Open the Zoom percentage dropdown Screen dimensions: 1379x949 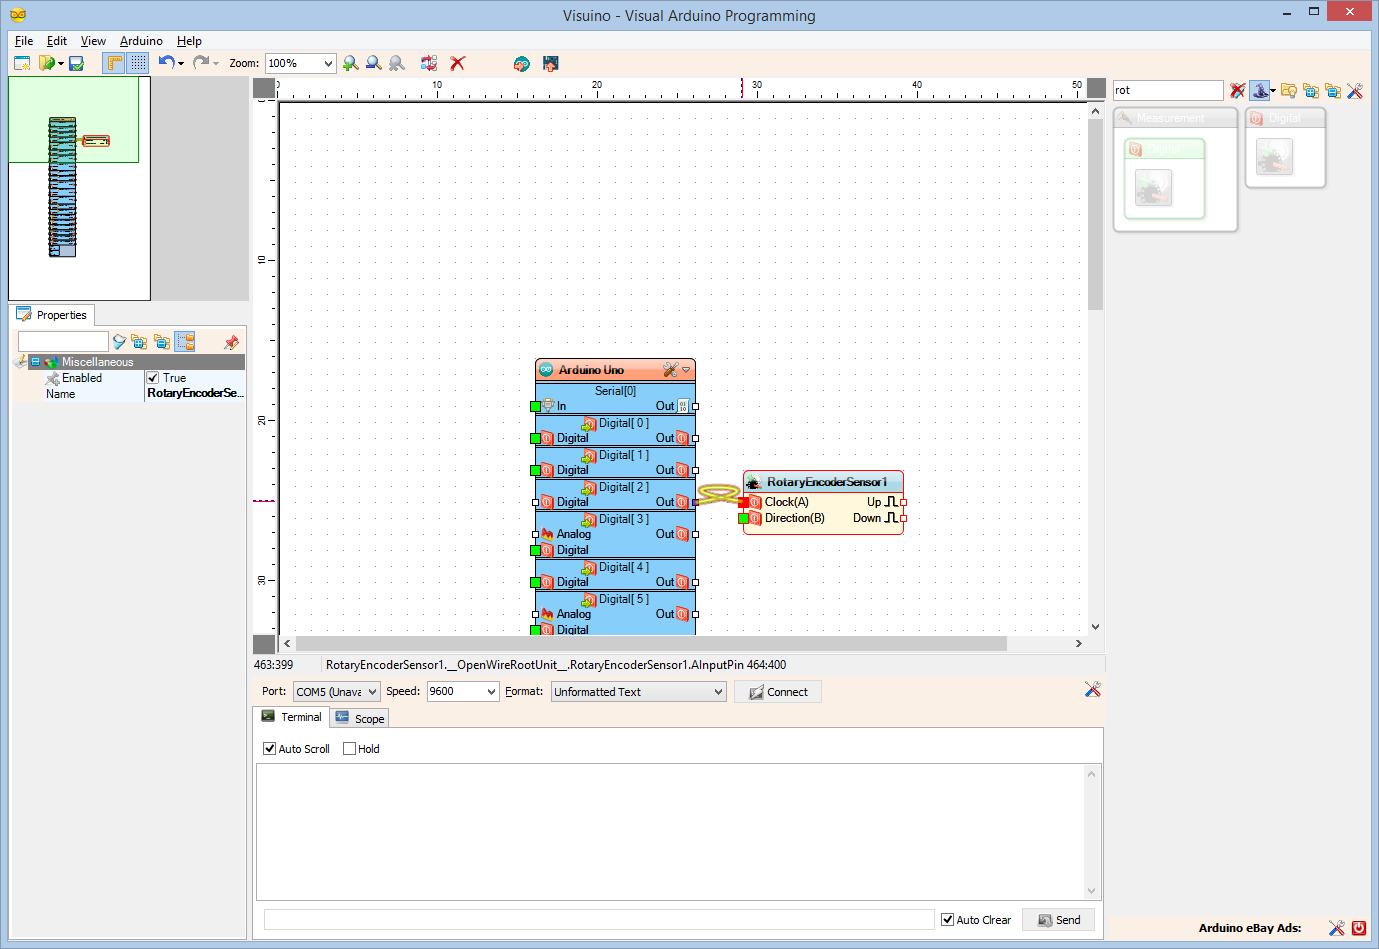pos(327,63)
